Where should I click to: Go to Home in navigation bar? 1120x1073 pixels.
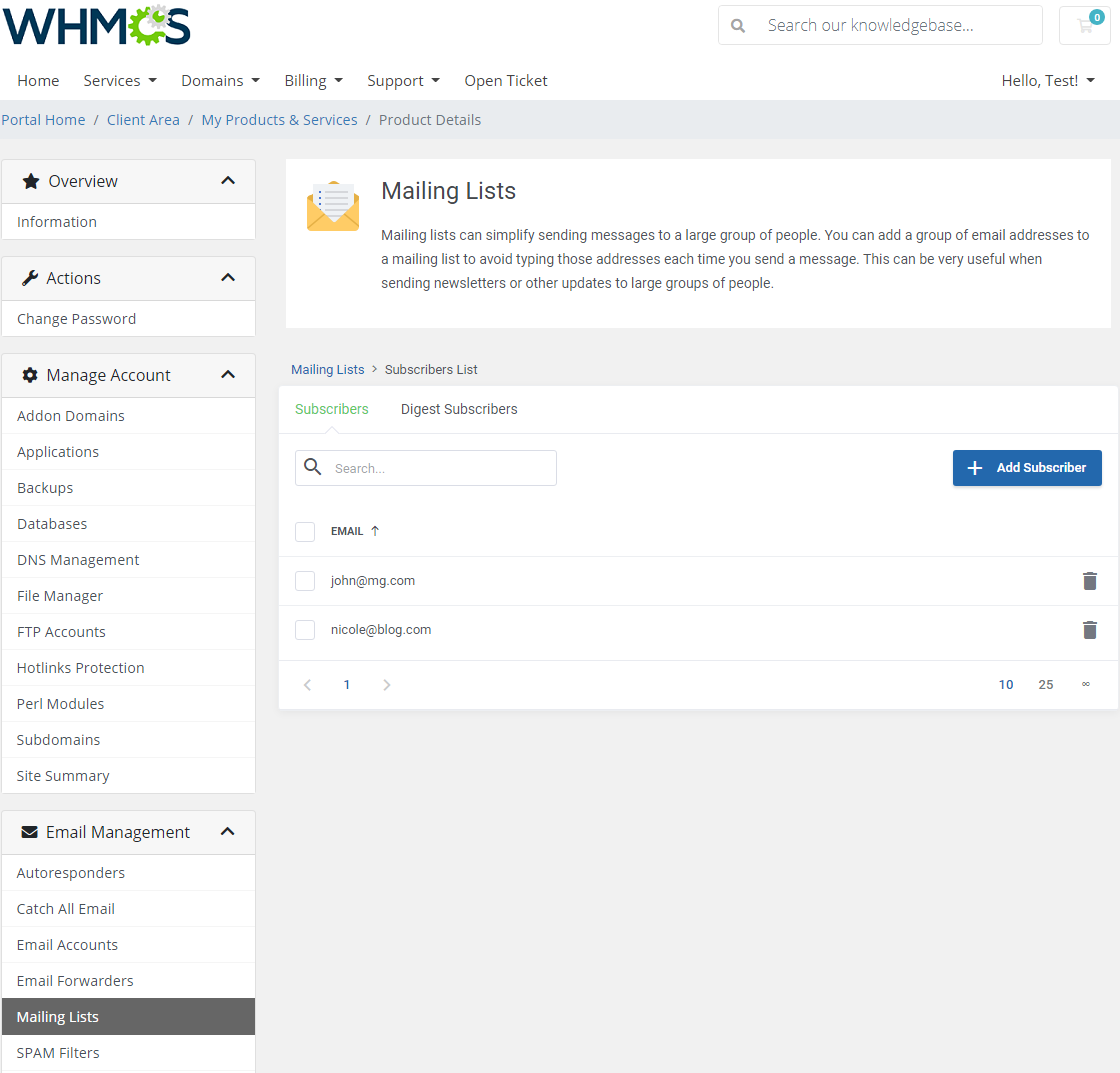point(39,81)
